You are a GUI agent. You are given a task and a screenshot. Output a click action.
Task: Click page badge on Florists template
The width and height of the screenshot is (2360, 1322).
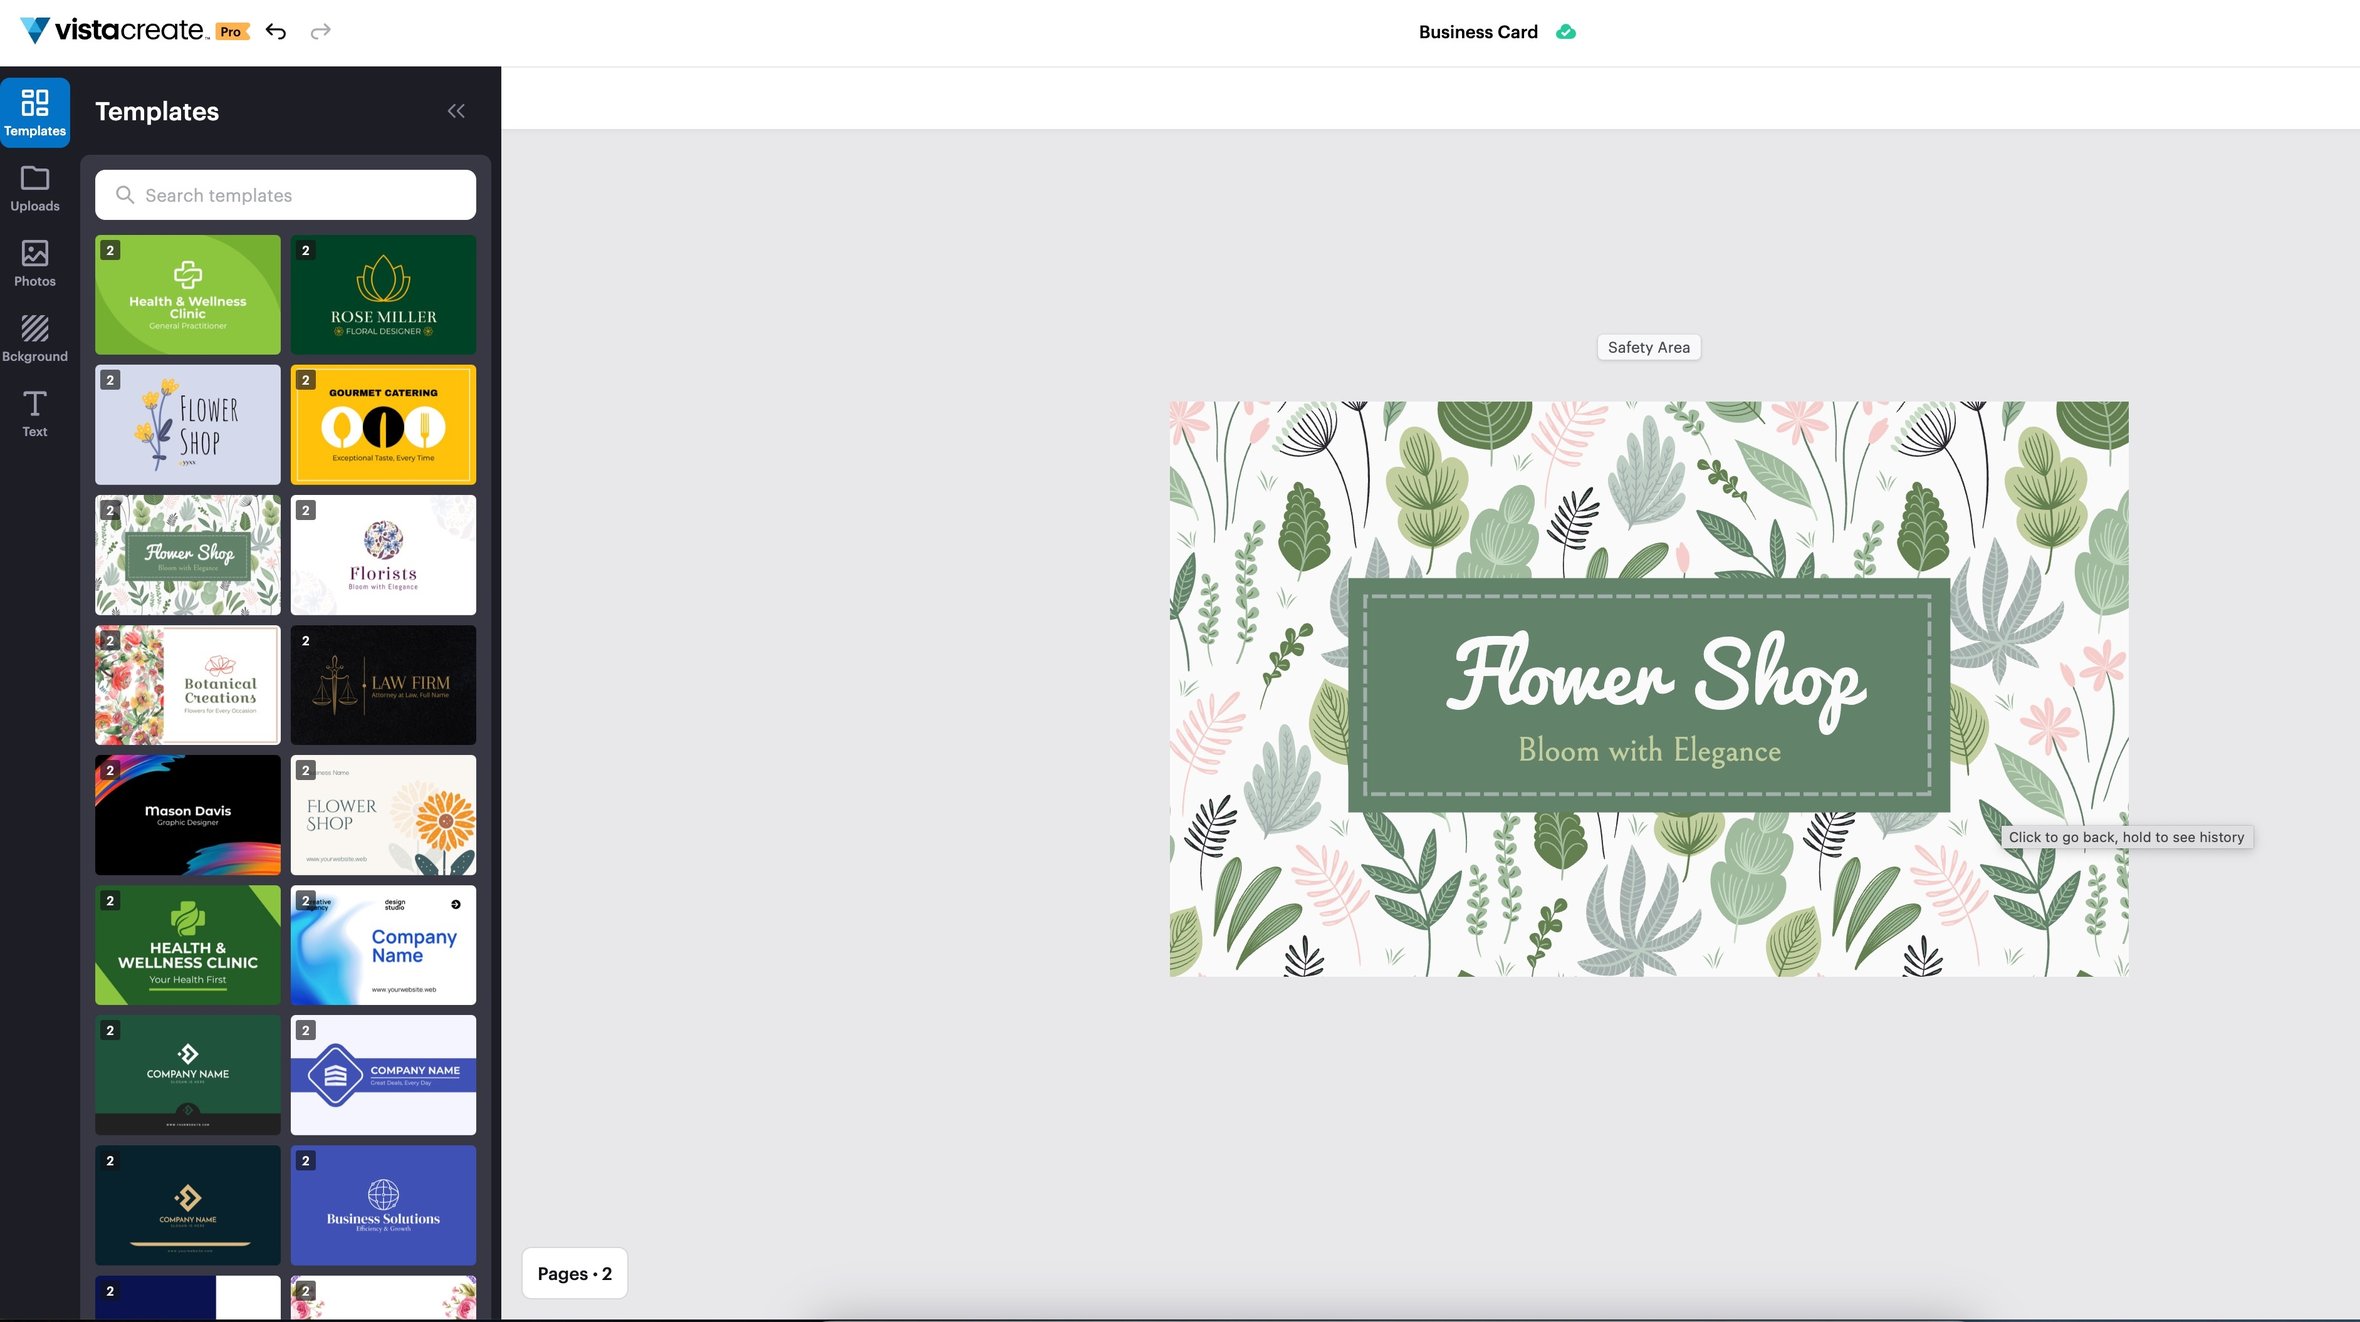pyautogui.click(x=306, y=510)
